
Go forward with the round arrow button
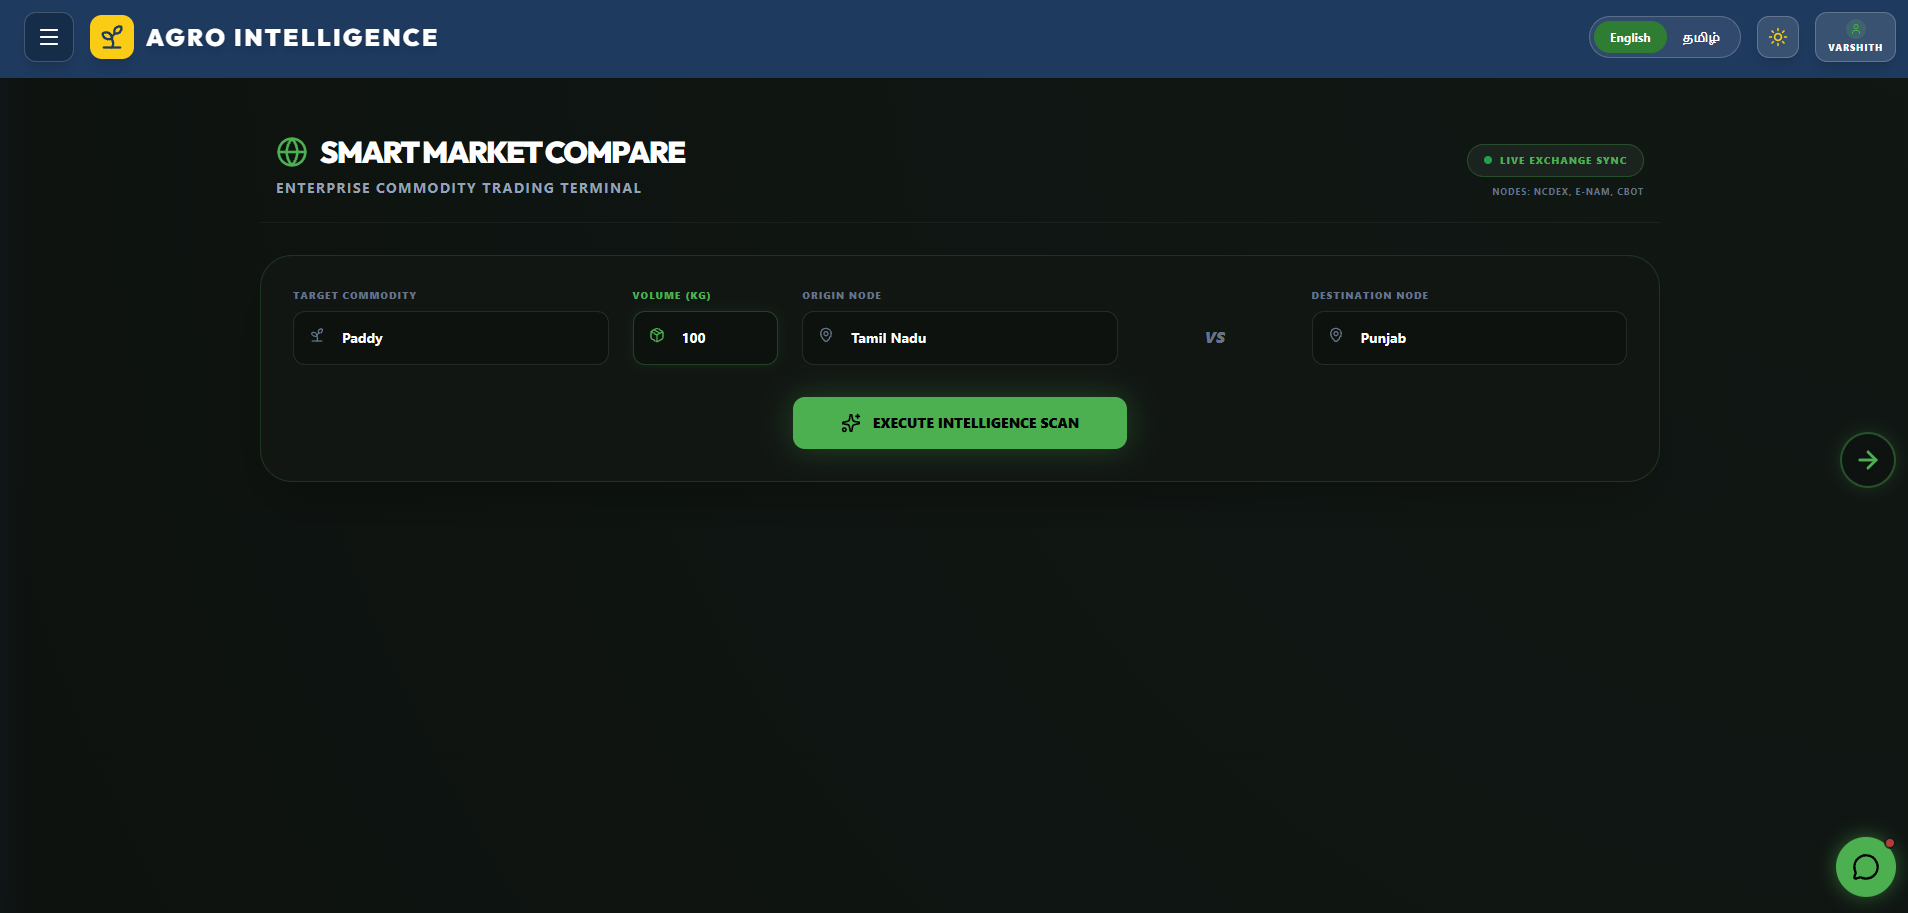tap(1868, 460)
